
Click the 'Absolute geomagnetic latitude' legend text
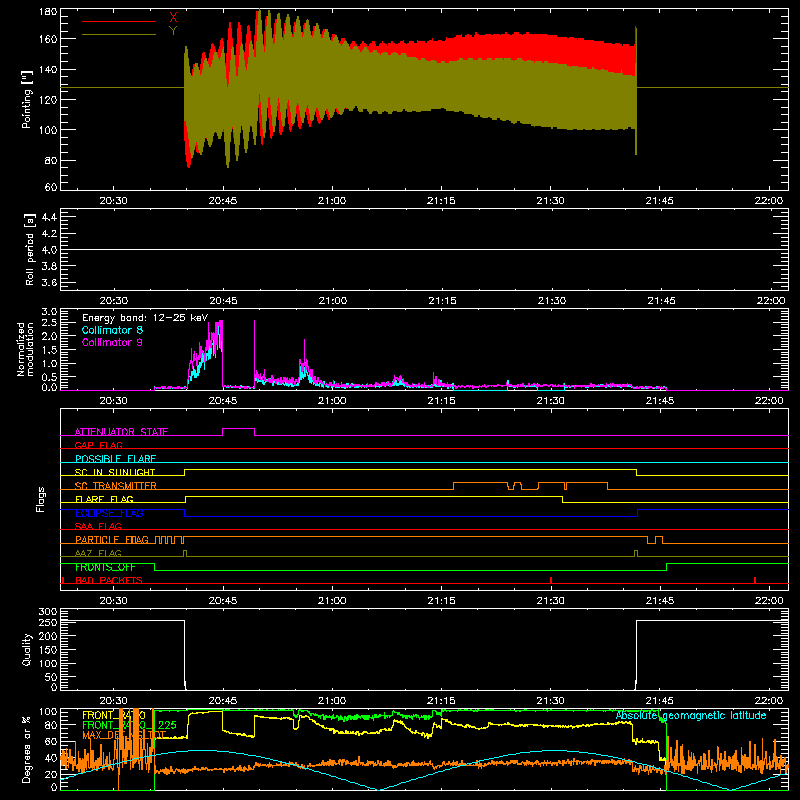691,715
